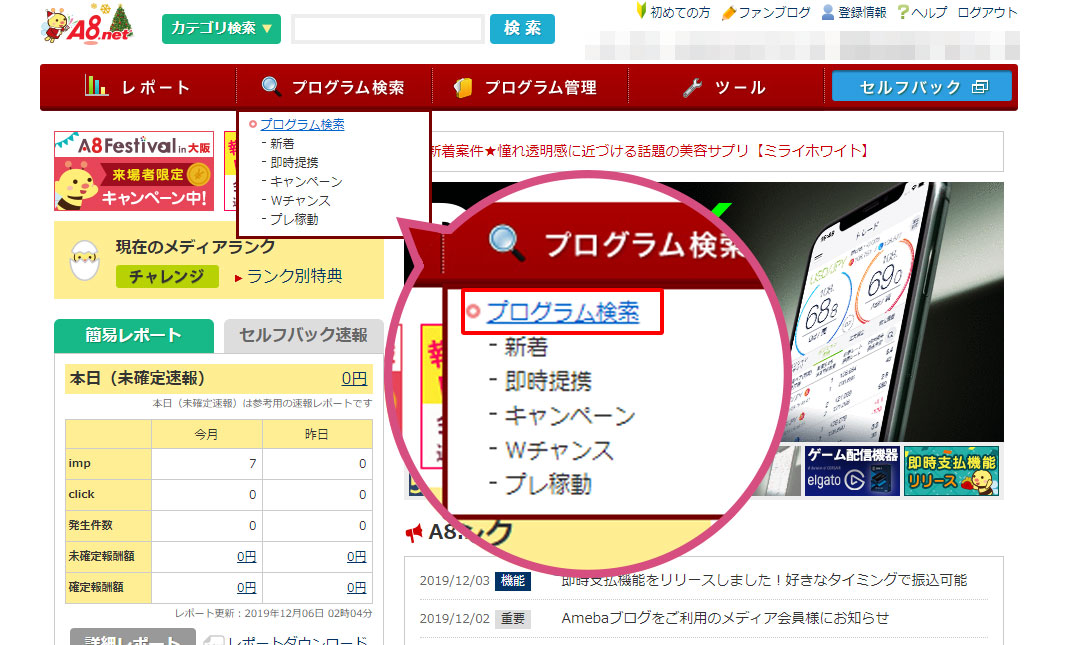Image resolution: width=1080 pixels, height=645 pixels.
Task: Click the 昨日 column header
Action: [316, 434]
